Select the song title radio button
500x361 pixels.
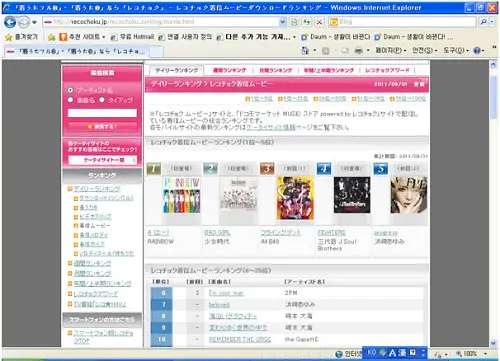coord(70,100)
